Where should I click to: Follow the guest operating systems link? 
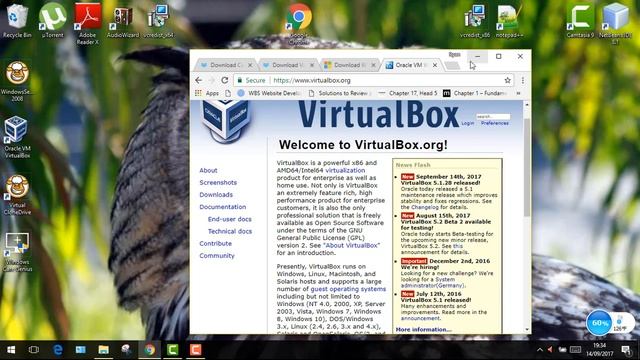[x=348, y=289]
